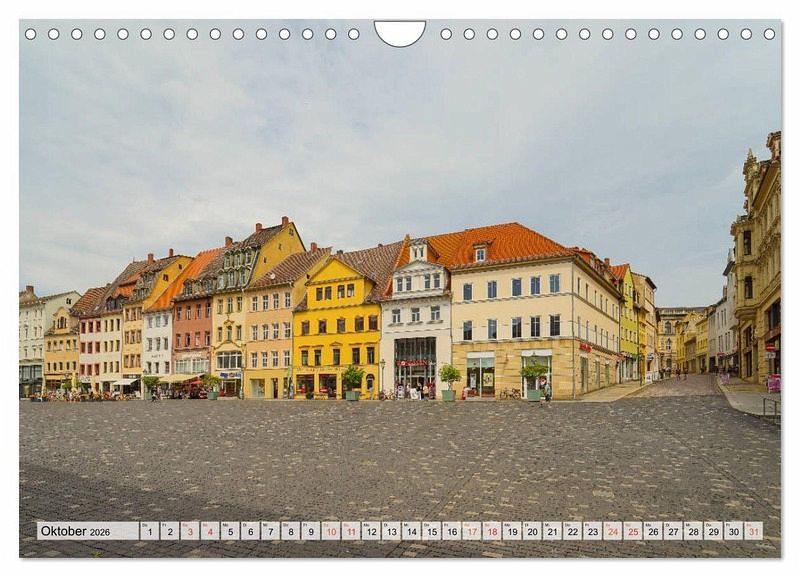The height and width of the screenshot is (577, 800).
Task: Select day 9 cell
Action: point(311,531)
